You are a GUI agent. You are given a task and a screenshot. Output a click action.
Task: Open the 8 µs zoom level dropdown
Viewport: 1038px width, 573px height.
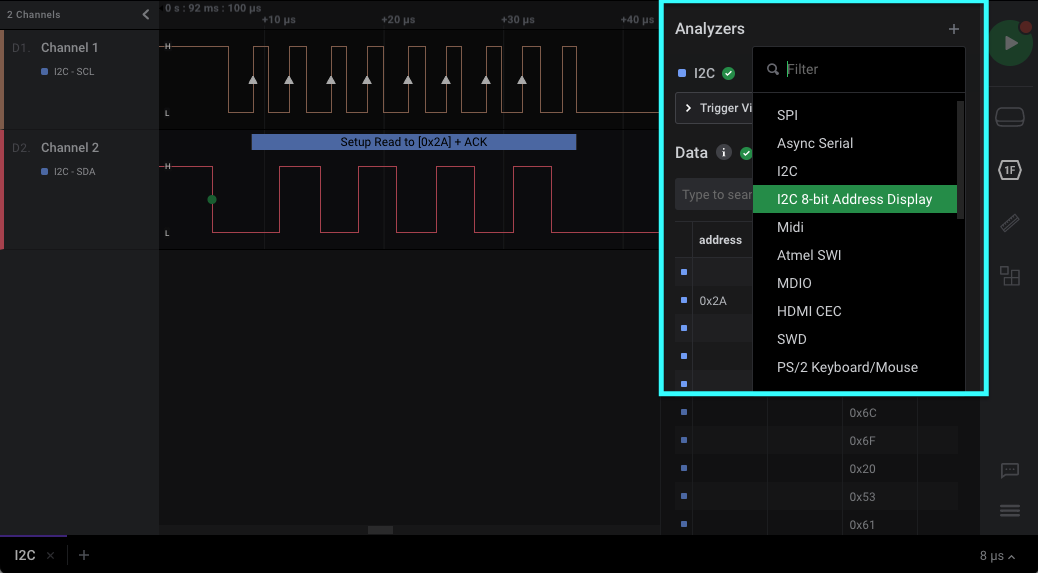click(x=998, y=556)
